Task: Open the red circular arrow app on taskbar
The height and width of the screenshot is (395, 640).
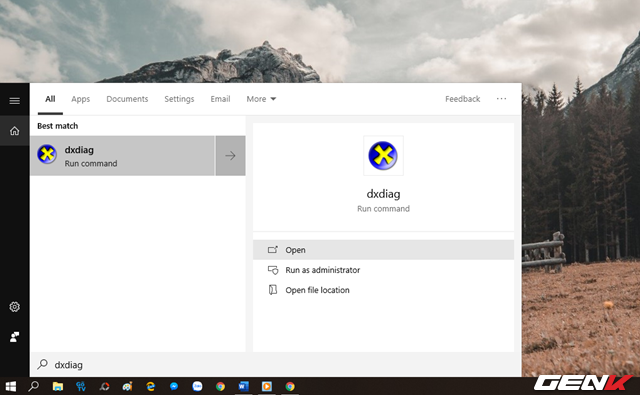Action: pos(104,386)
